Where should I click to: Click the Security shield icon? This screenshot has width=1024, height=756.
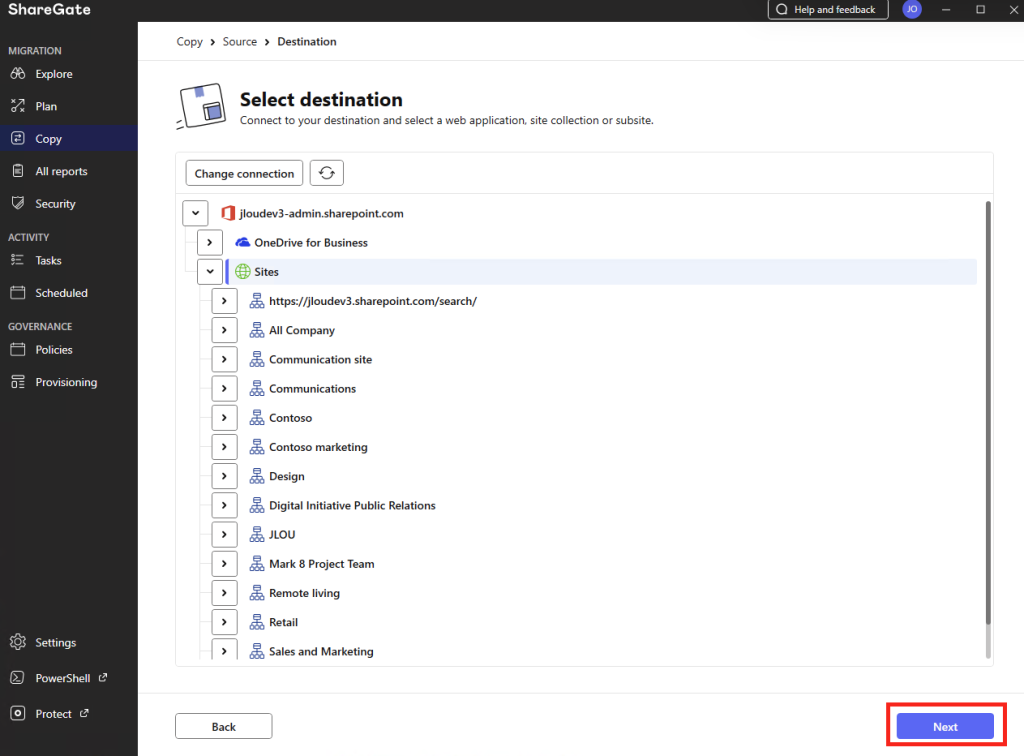click(18, 203)
